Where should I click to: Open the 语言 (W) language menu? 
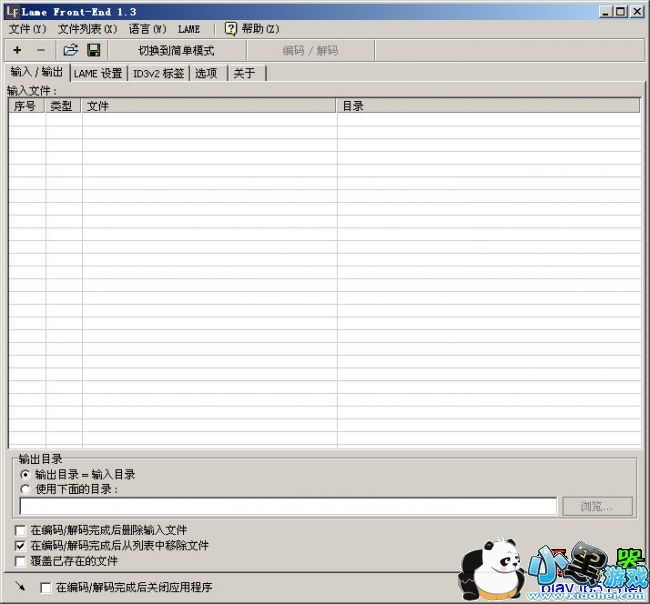pos(147,29)
